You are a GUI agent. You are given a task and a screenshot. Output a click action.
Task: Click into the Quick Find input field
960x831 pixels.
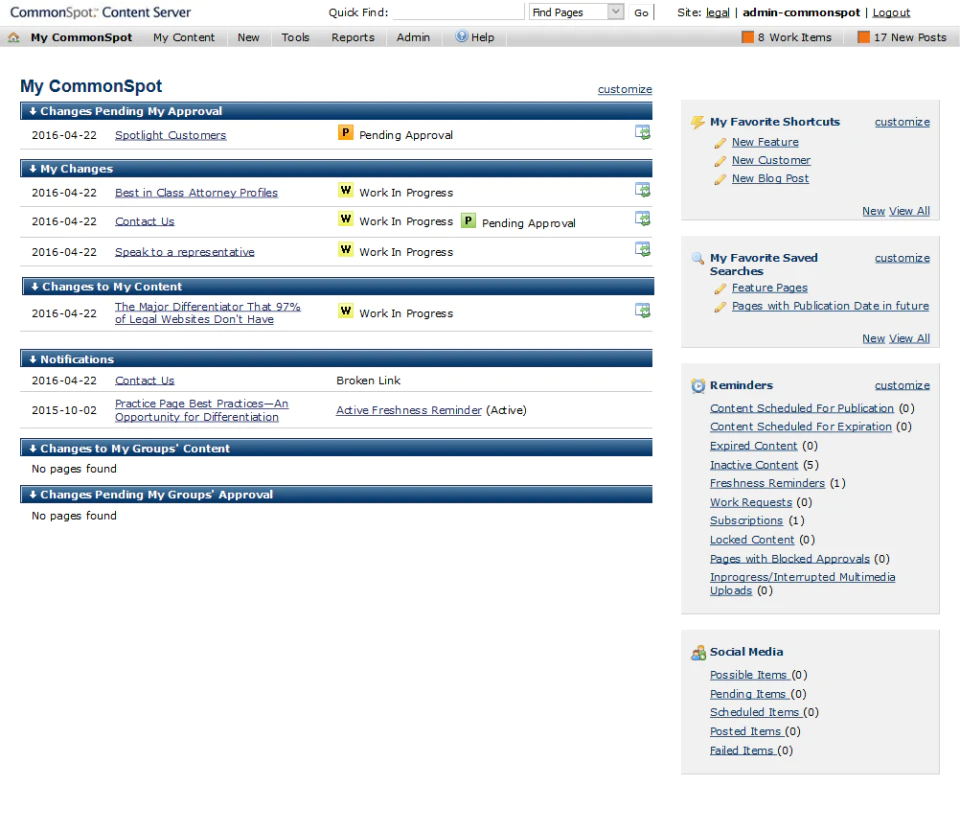[x=459, y=12]
